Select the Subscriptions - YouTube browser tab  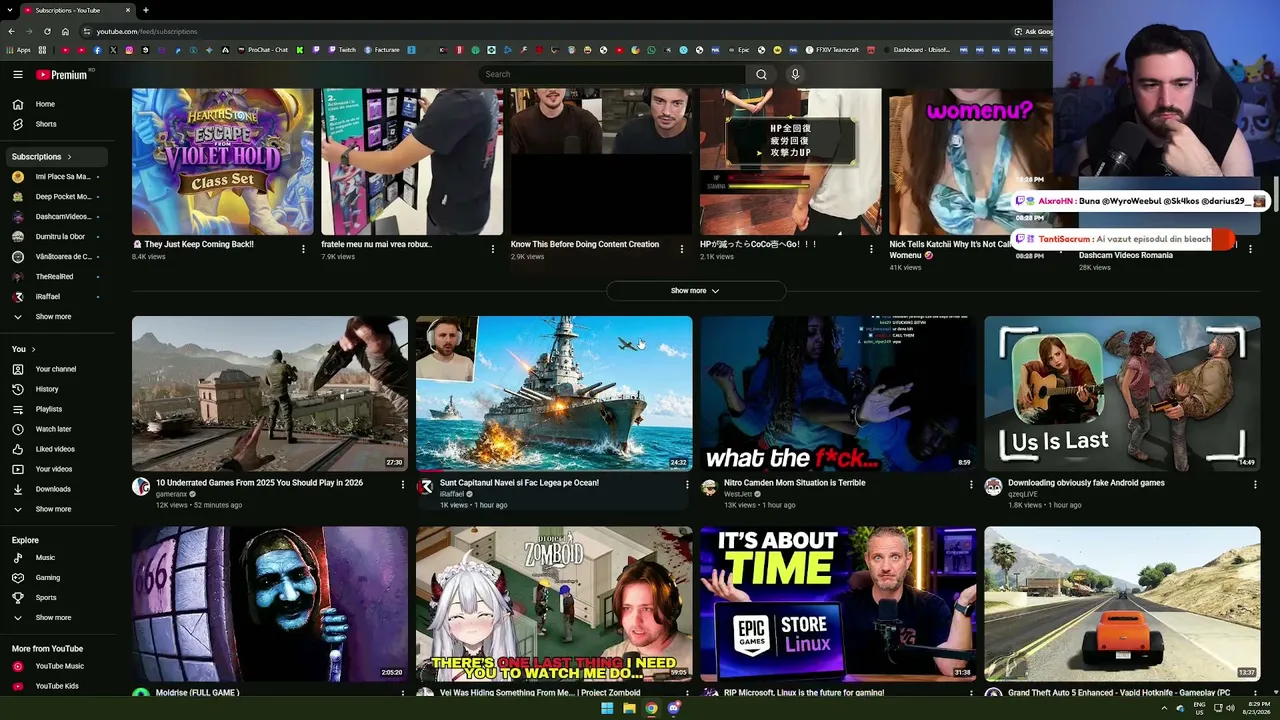tap(78, 10)
